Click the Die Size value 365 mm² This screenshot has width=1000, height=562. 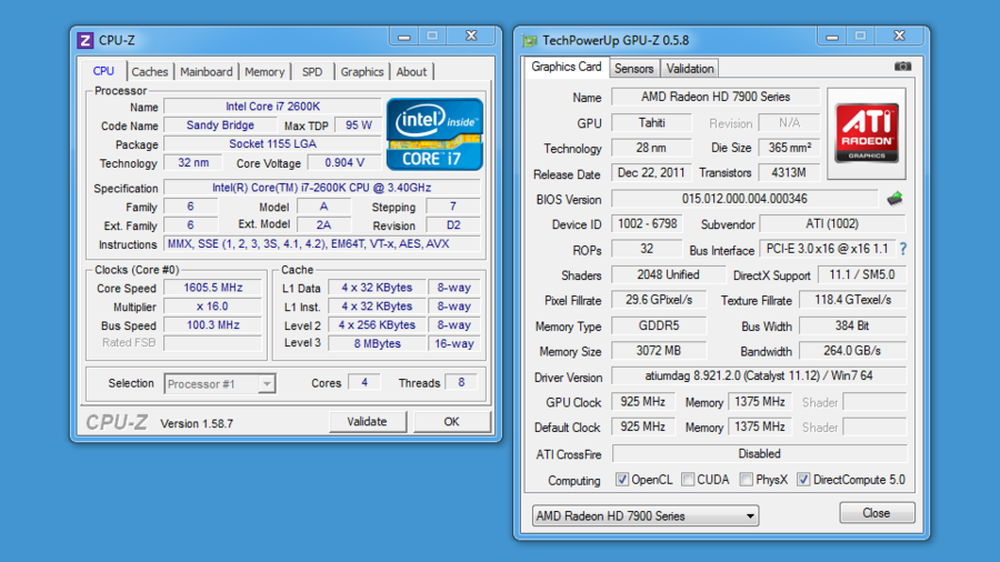[x=789, y=147]
